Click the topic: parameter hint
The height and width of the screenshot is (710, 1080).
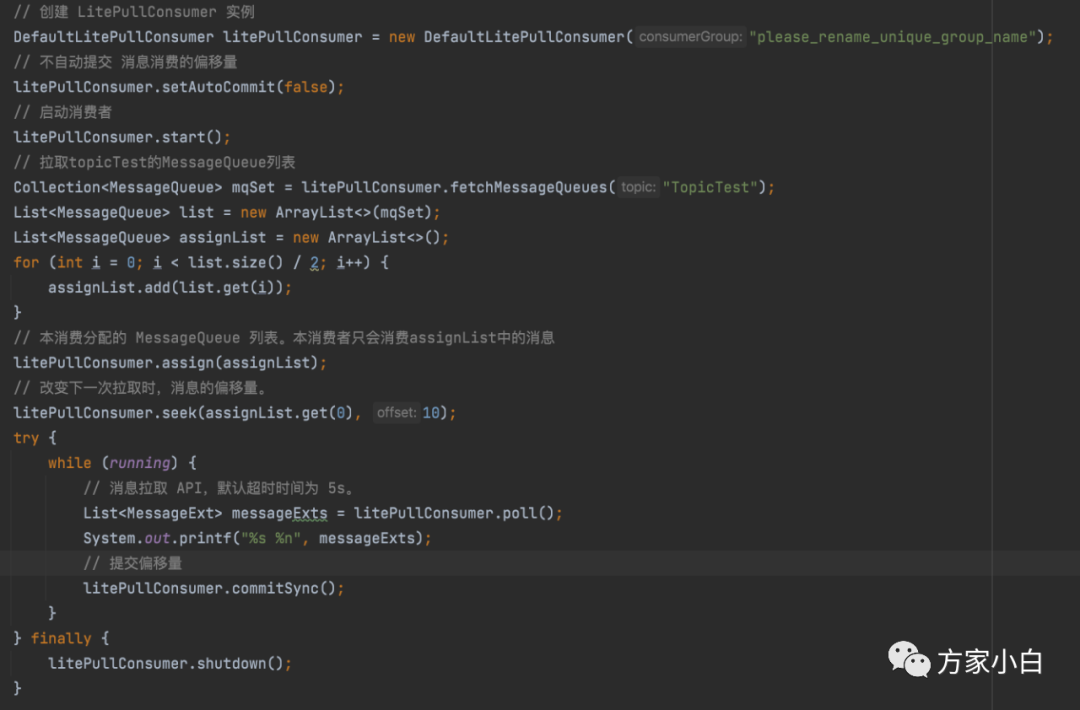(638, 187)
